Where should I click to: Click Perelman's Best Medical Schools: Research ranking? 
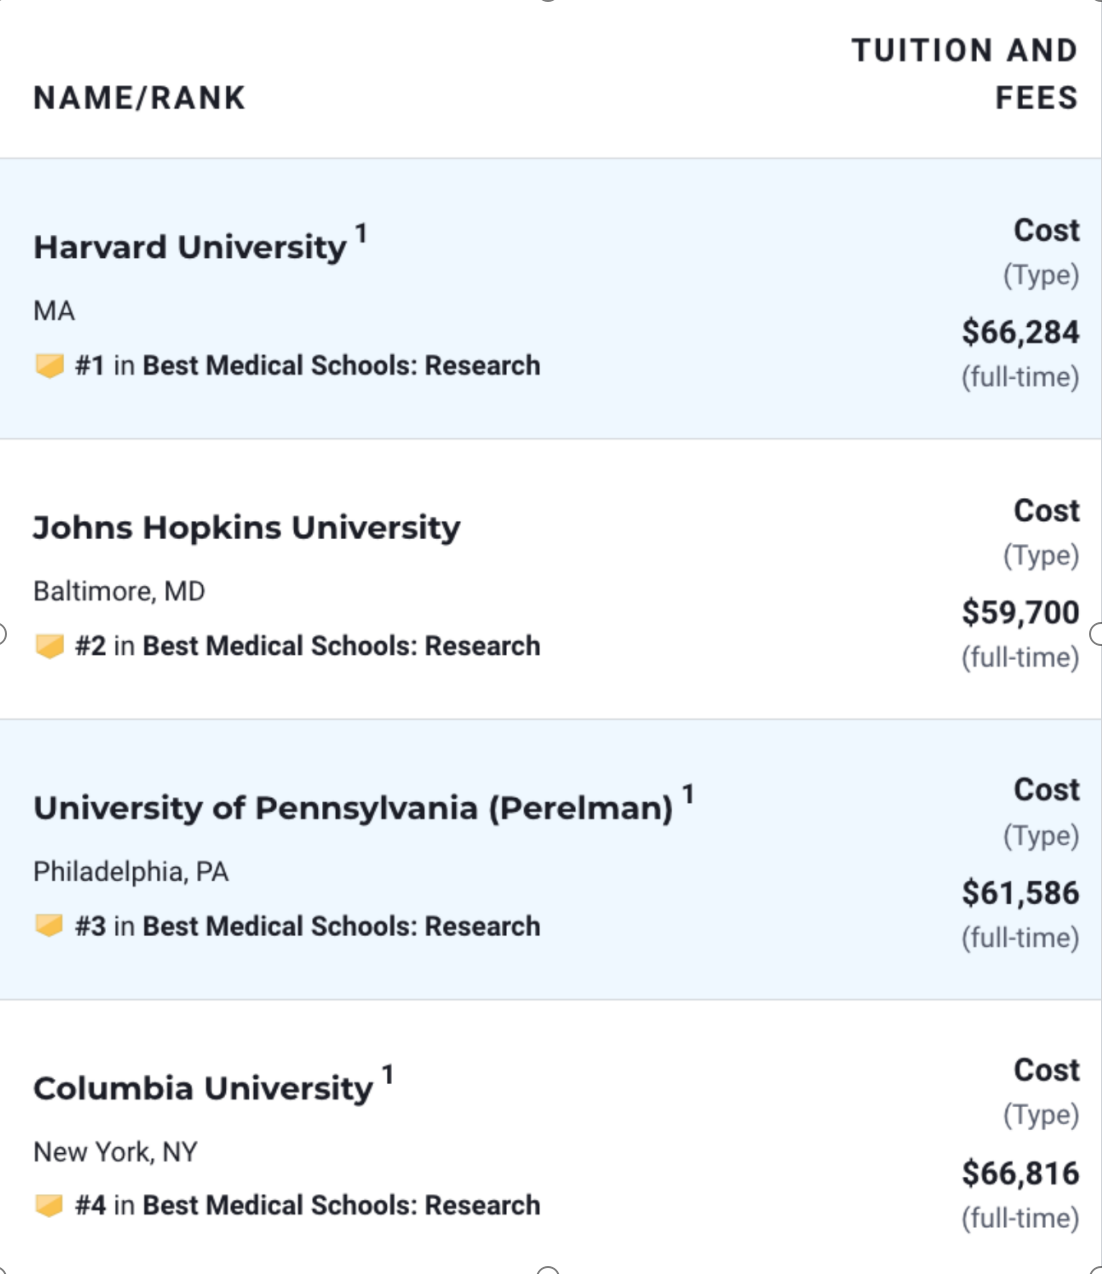tap(341, 926)
